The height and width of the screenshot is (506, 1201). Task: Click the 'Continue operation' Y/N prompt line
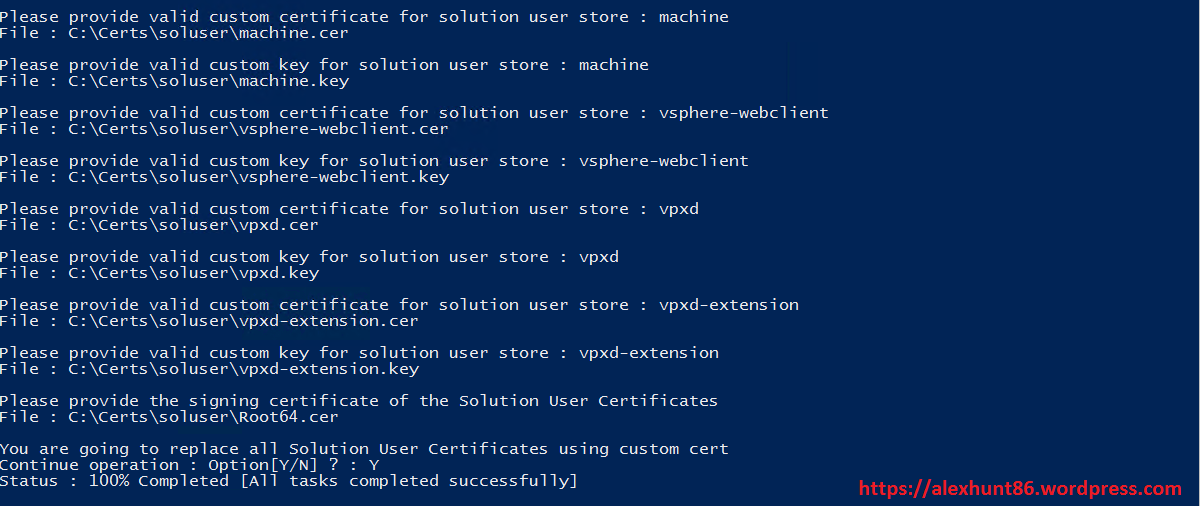[189, 465]
